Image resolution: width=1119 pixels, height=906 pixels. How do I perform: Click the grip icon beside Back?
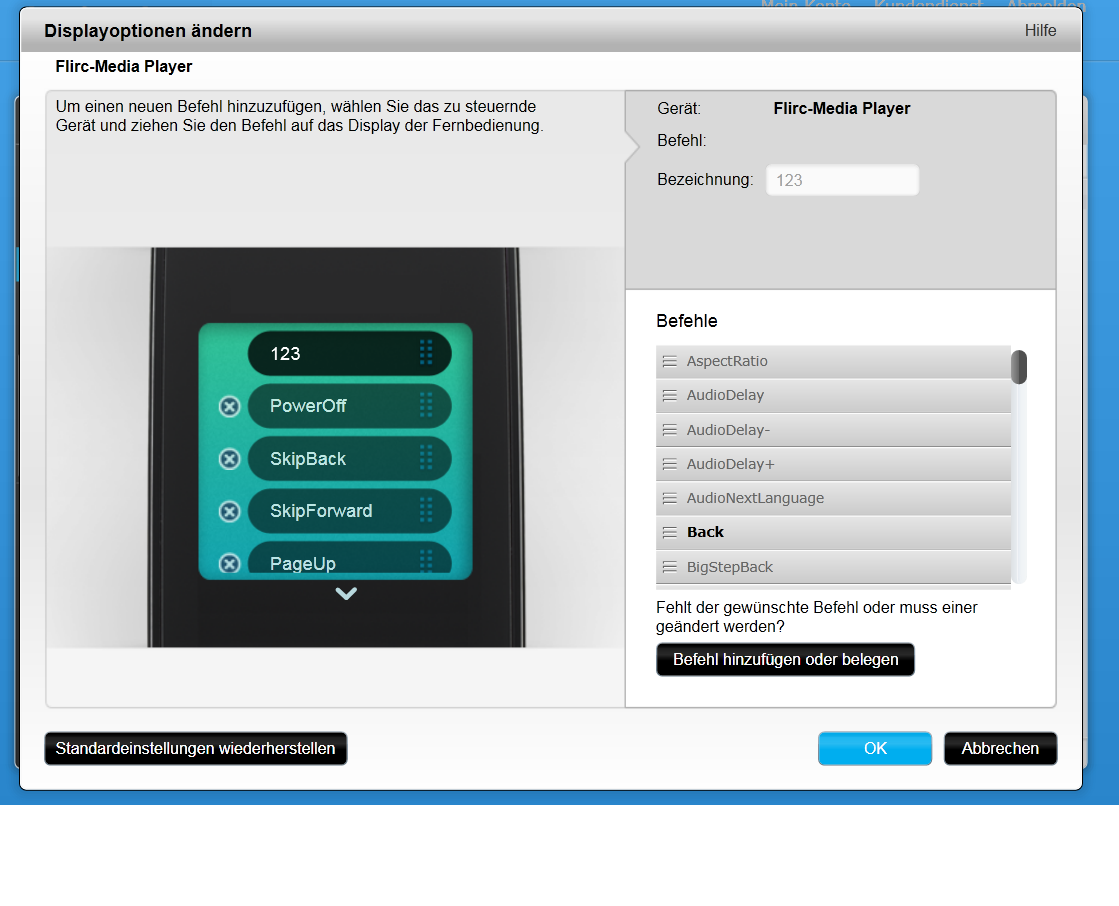pos(669,533)
